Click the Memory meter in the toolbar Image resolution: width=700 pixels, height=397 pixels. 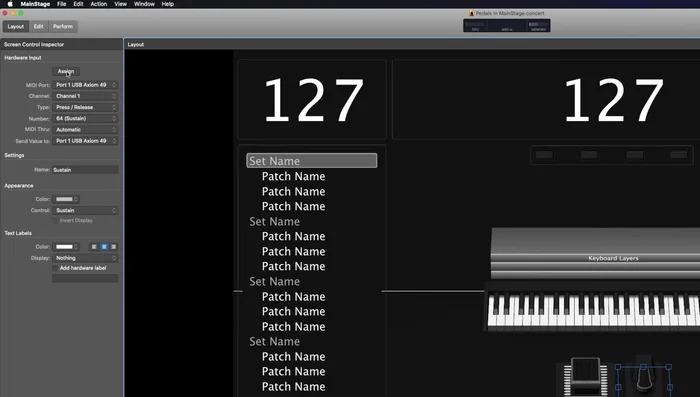(x=538, y=25)
